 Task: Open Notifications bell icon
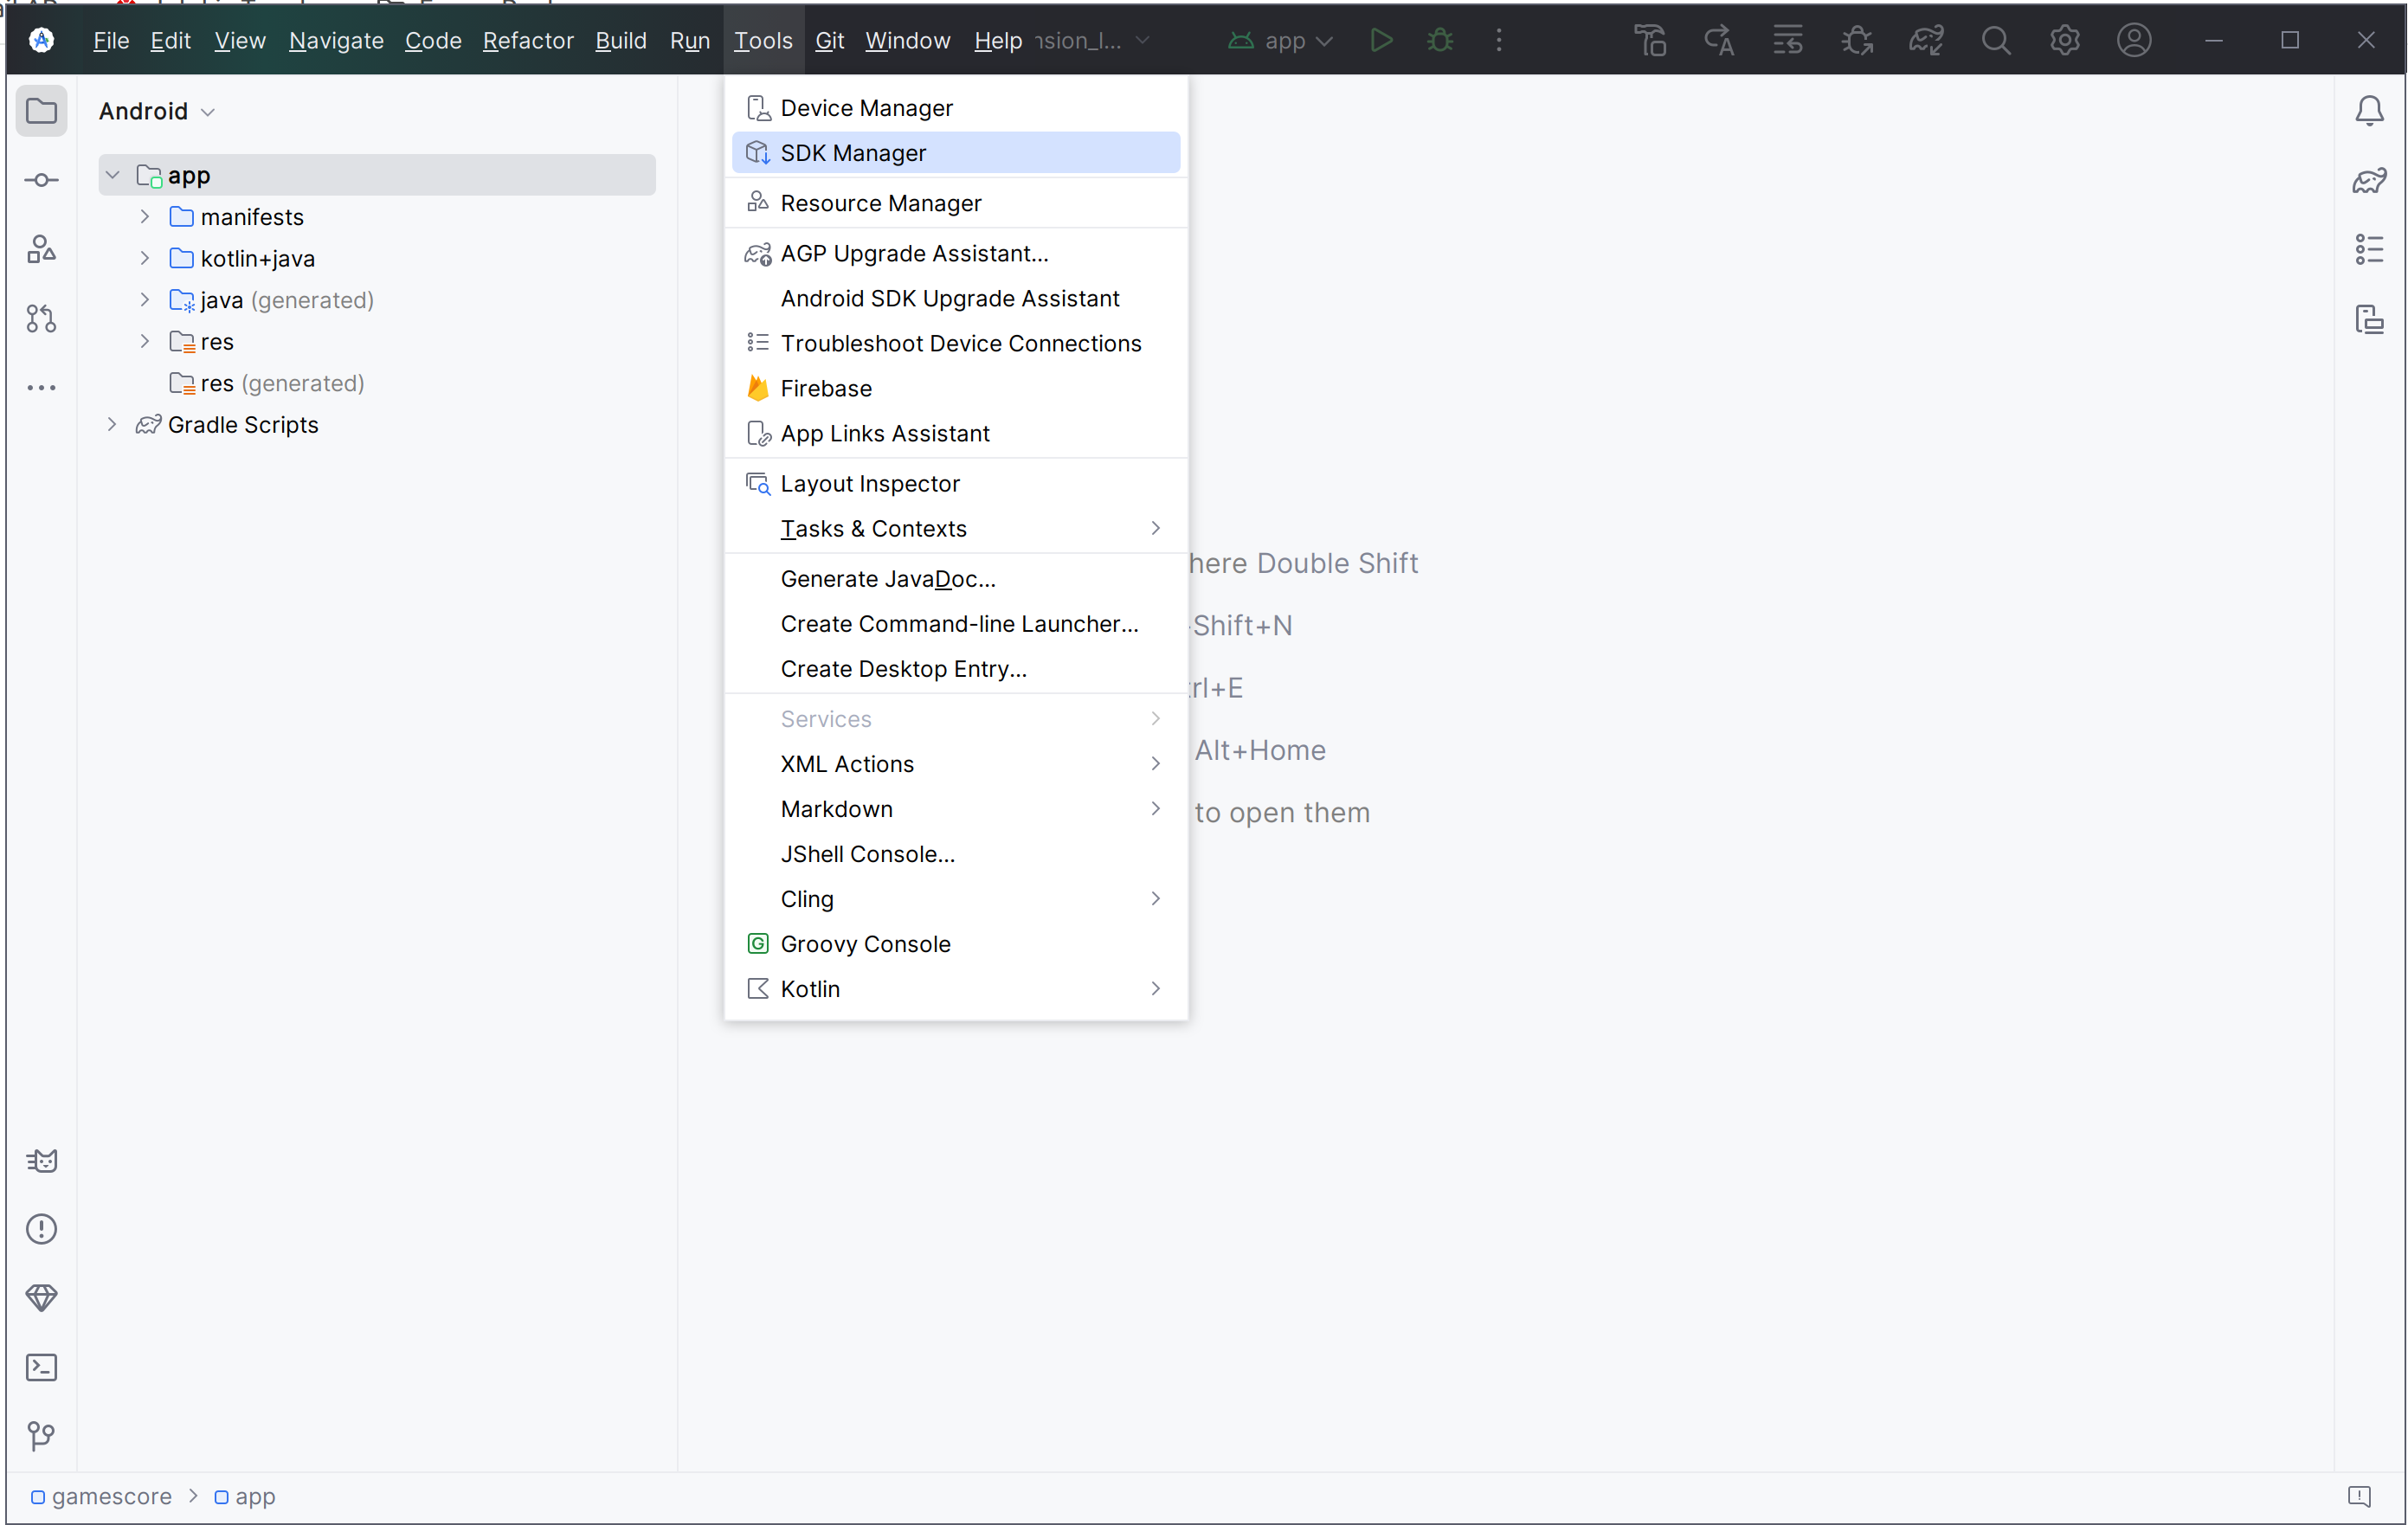[2369, 110]
